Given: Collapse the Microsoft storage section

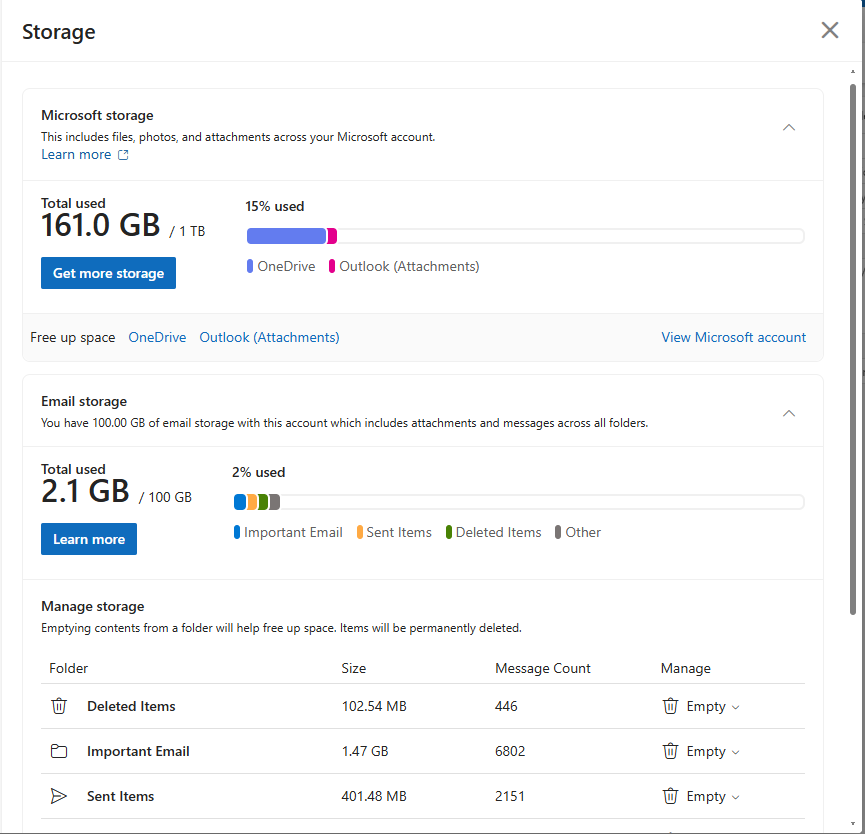Looking at the screenshot, I should [x=789, y=127].
